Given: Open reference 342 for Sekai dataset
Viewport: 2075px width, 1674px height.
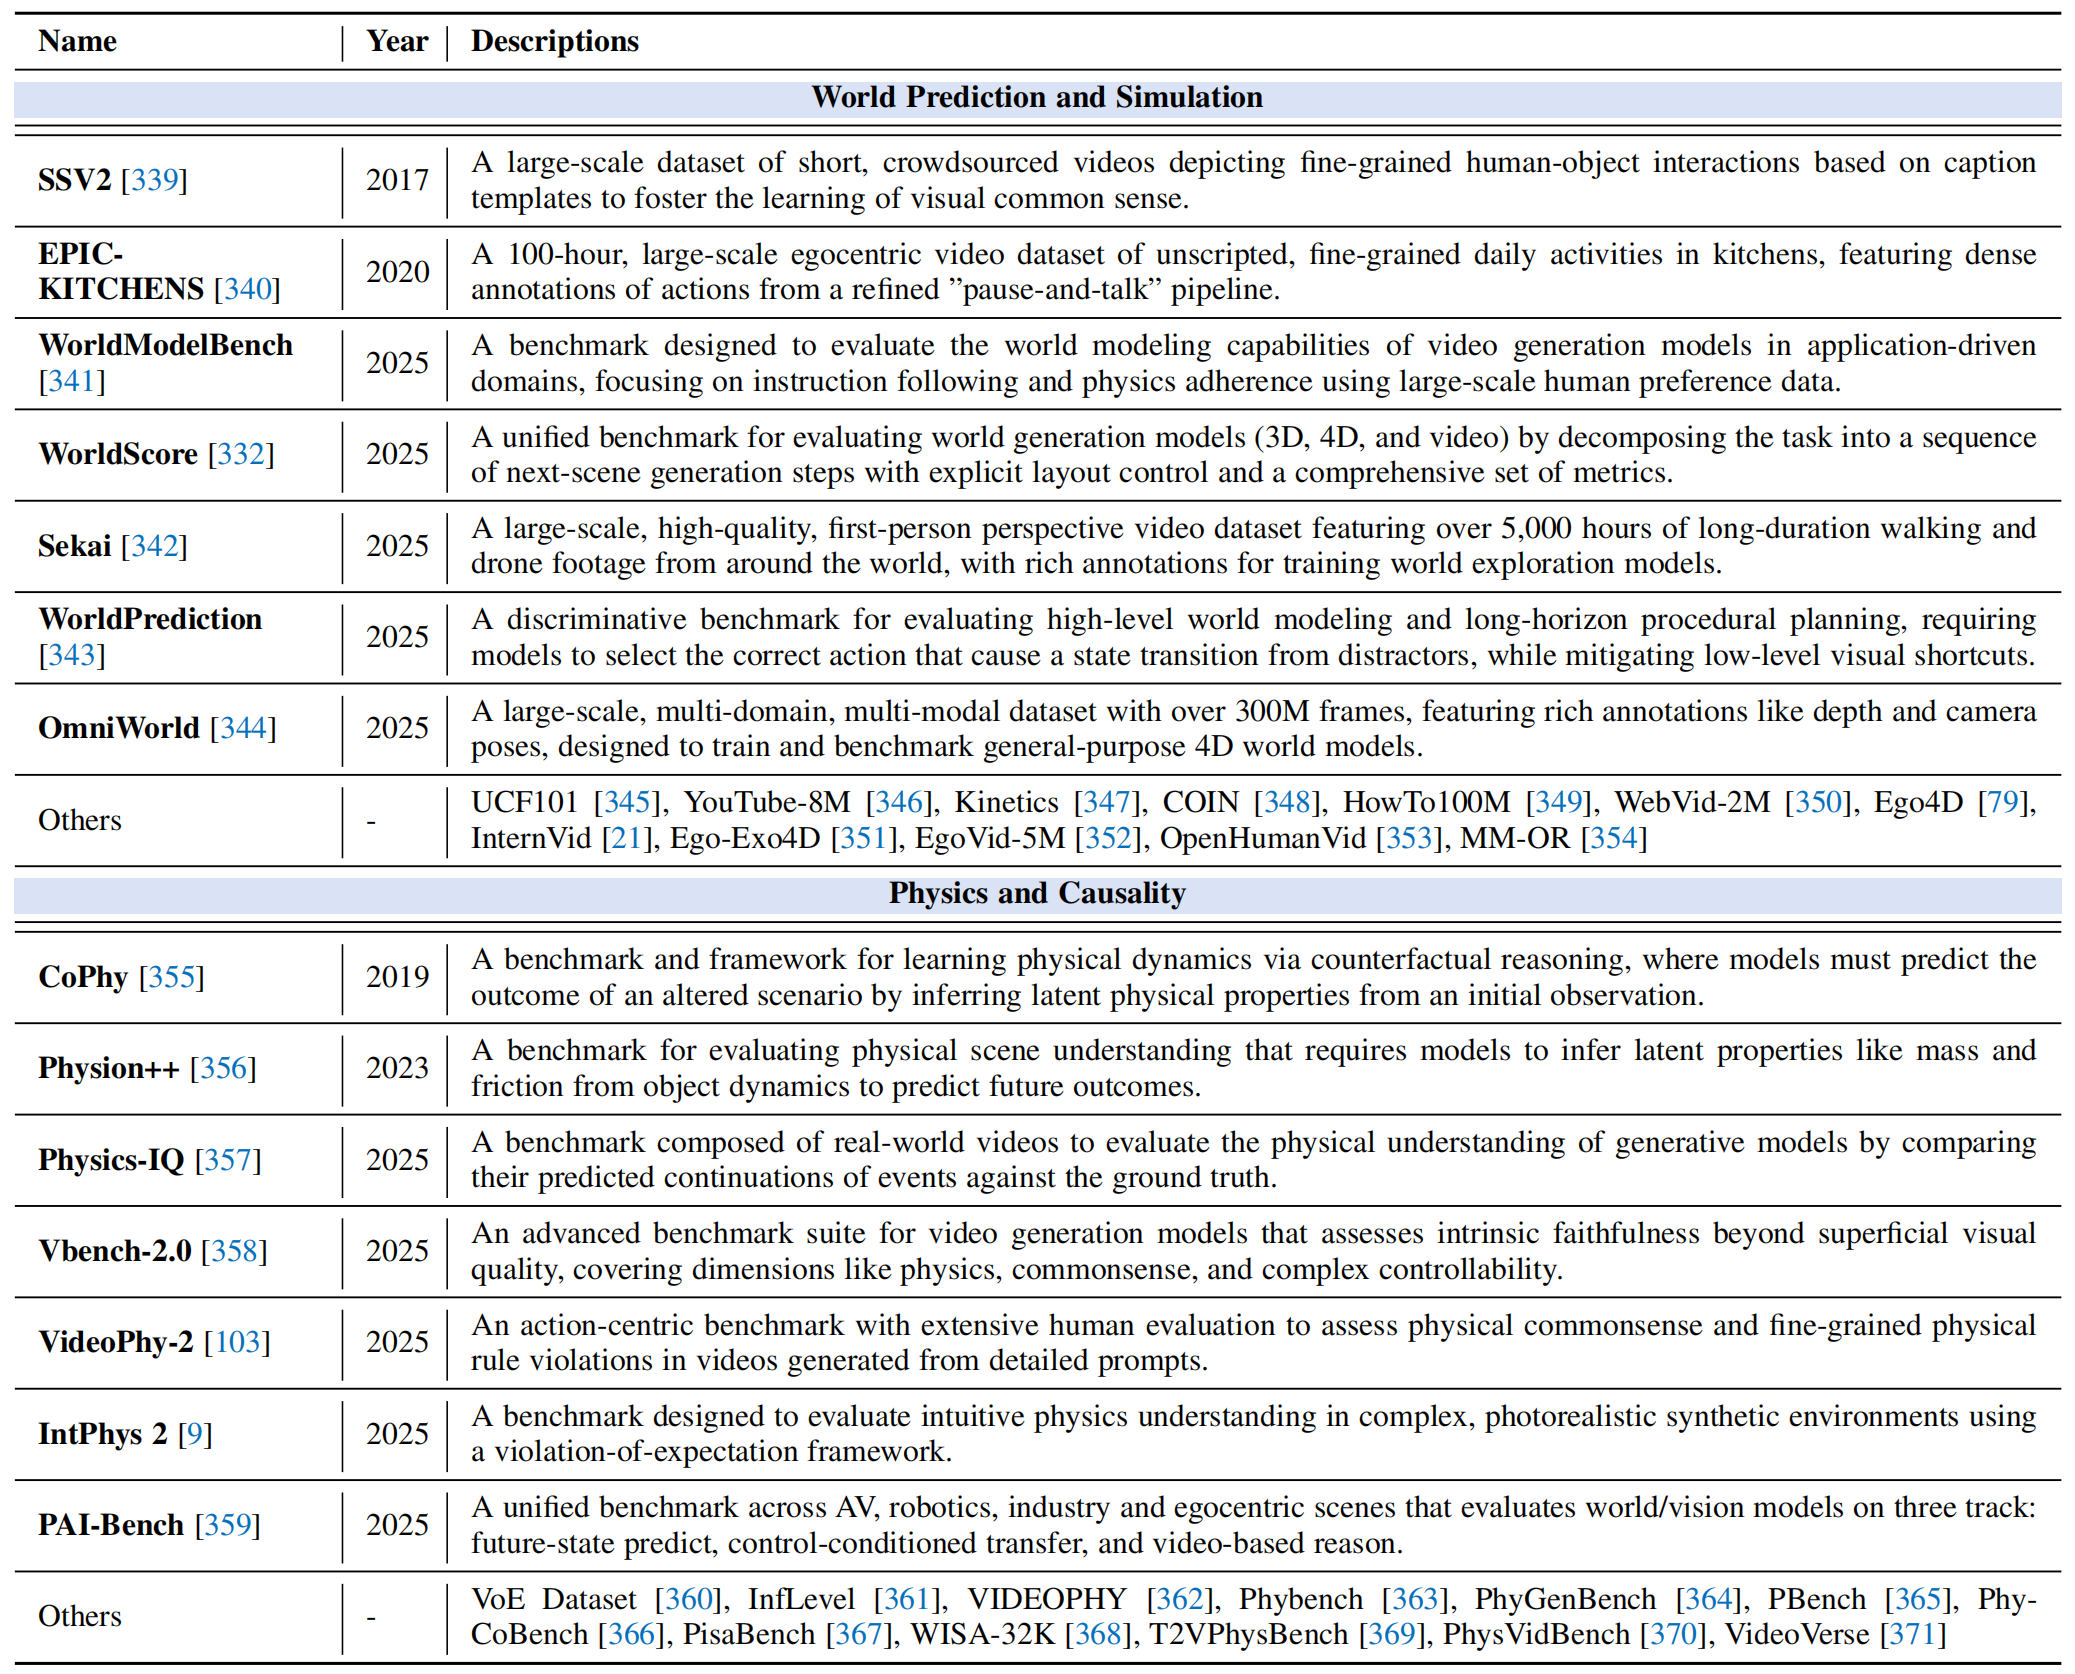Looking at the screenshot, I should [x=156, y=546].
